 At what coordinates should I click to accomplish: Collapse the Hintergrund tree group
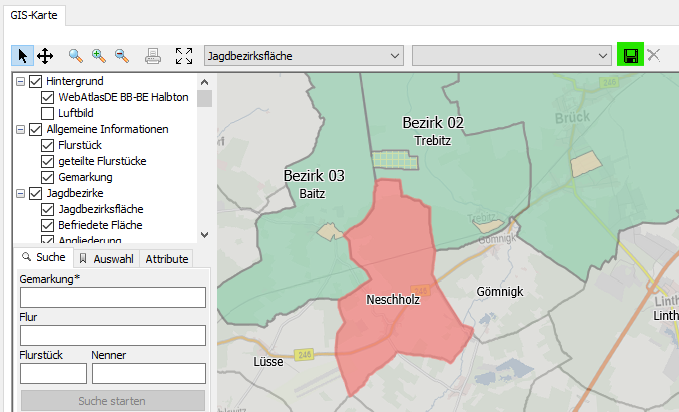tap(21, 81)
